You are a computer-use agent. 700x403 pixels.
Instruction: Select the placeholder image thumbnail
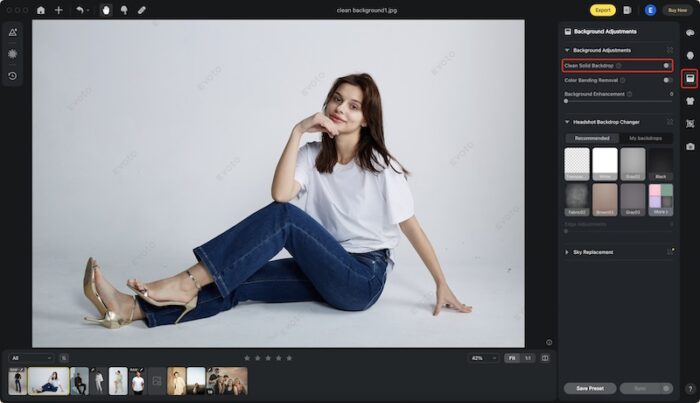click(157, 381)
